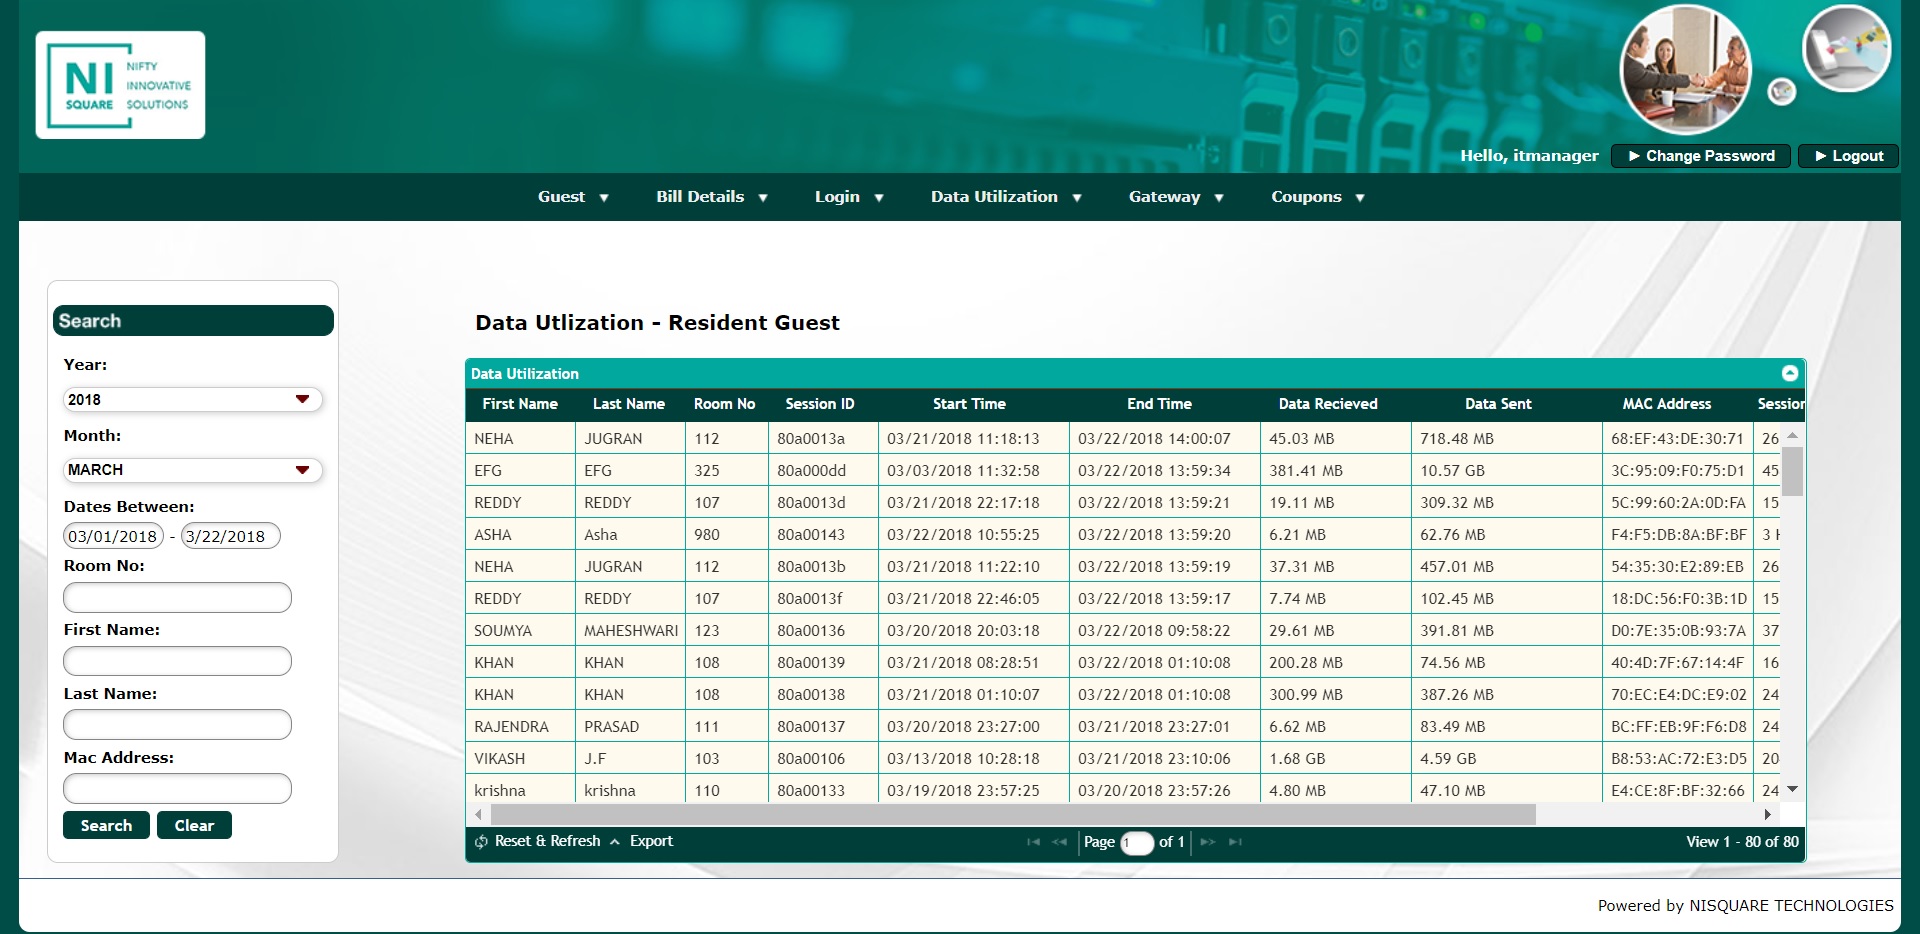Collapse the Data Utilization grid panel
This screenshot has width=1920, height=934.
pos(1790,373)
